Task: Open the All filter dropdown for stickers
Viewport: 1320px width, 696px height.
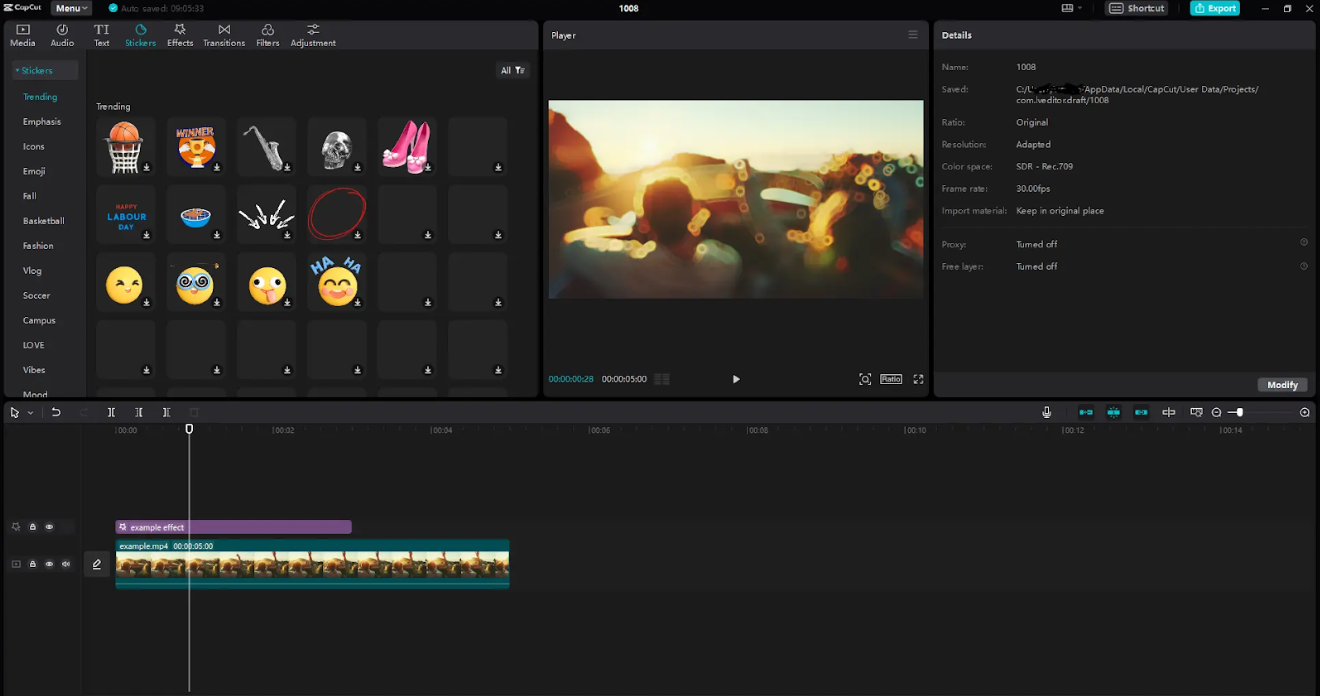Action: pyautogui.click(x=513, y=70)
